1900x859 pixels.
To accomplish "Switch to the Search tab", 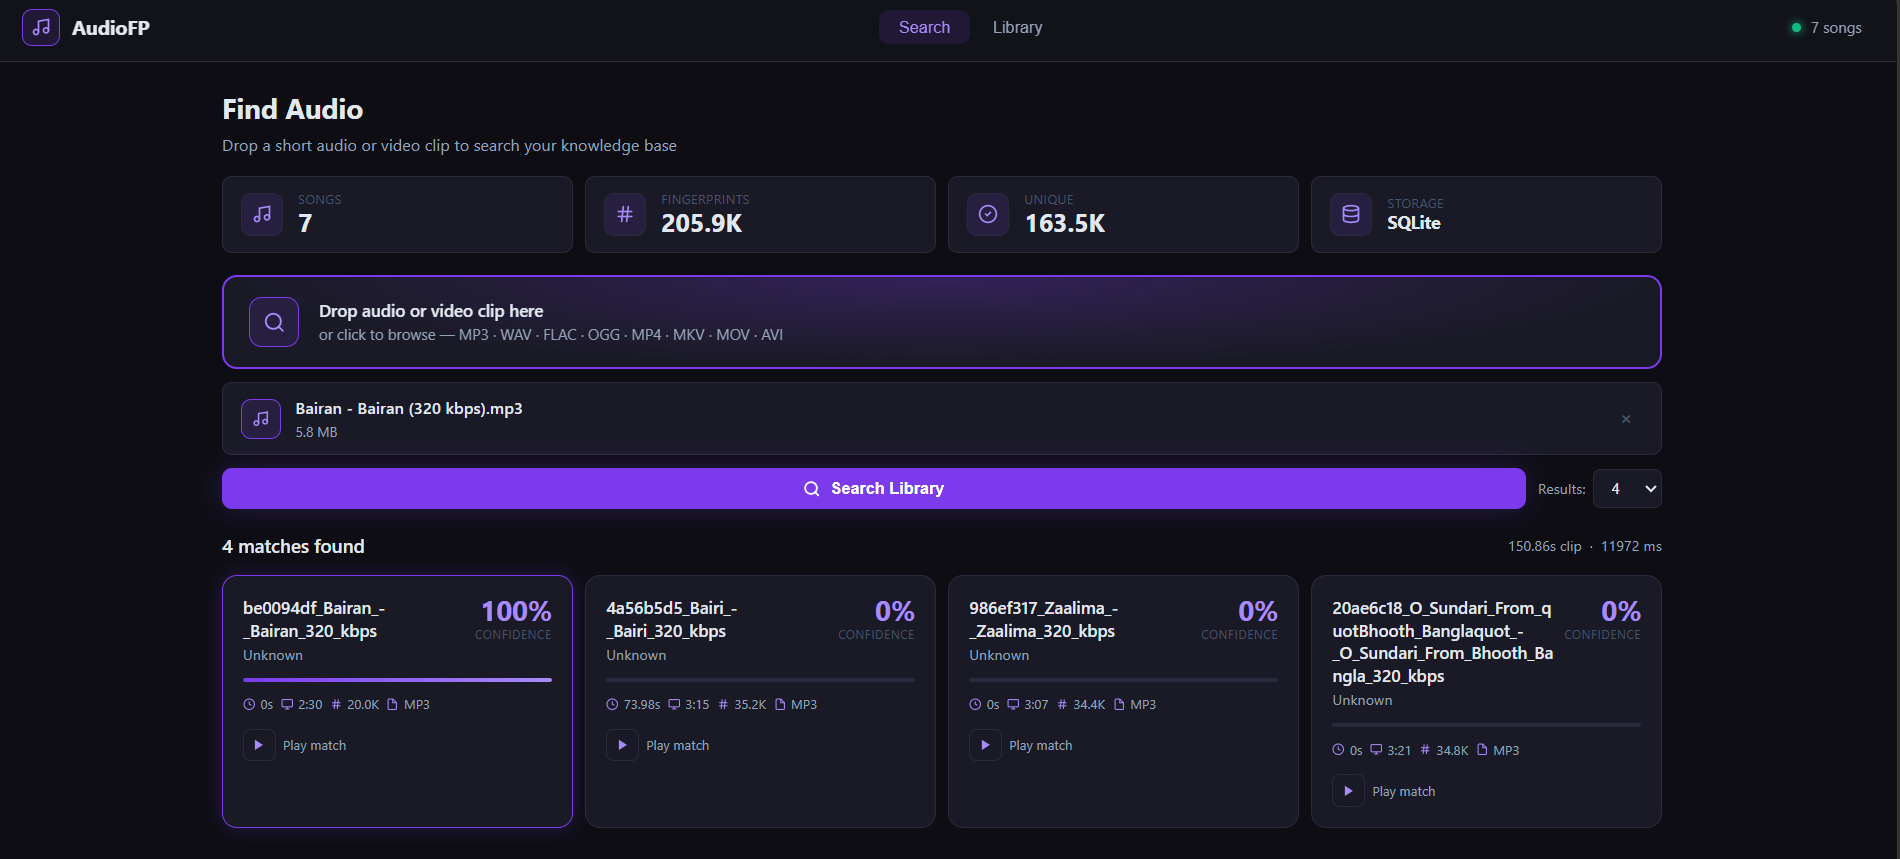I will (924, 27).
